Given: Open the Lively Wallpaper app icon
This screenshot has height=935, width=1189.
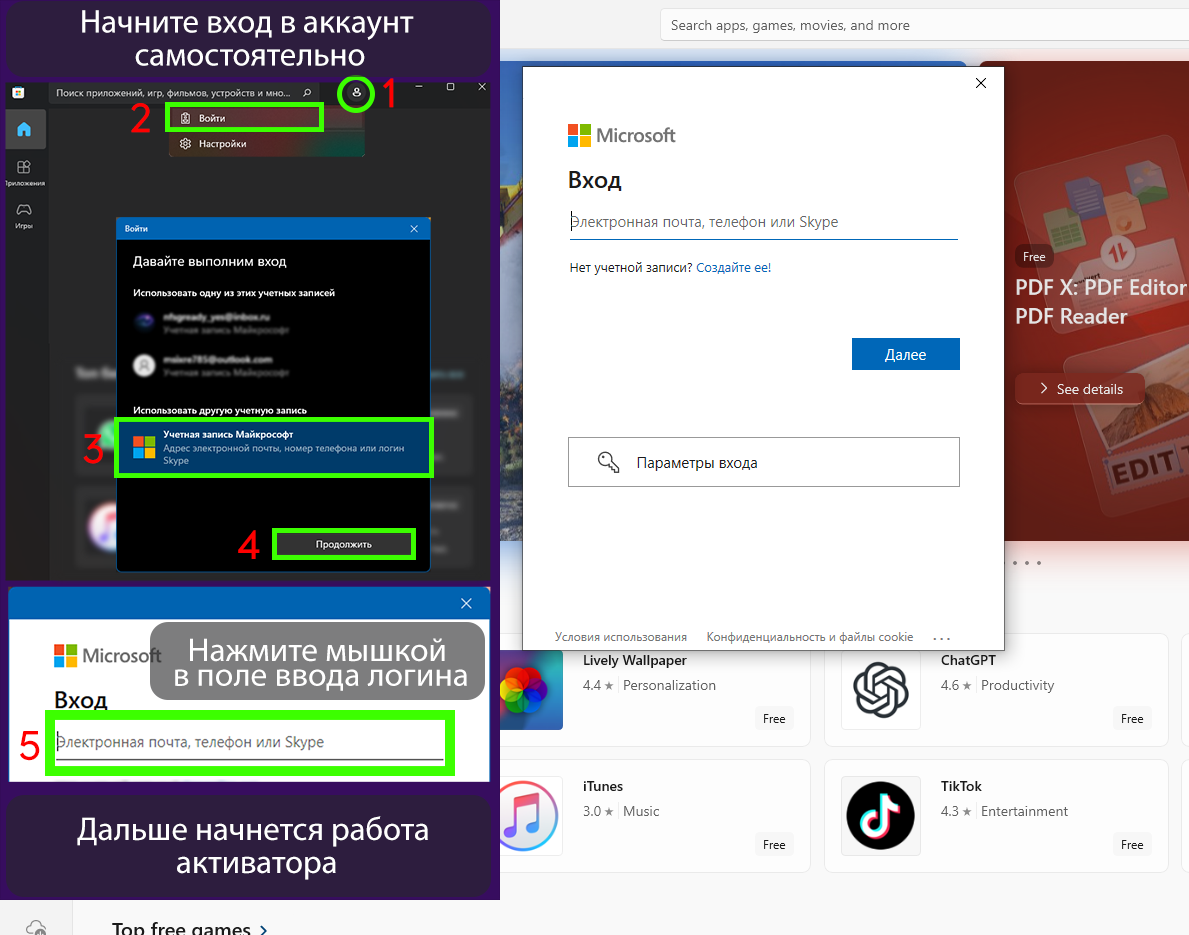Looking at the screenshot, I should pos(532,690).
